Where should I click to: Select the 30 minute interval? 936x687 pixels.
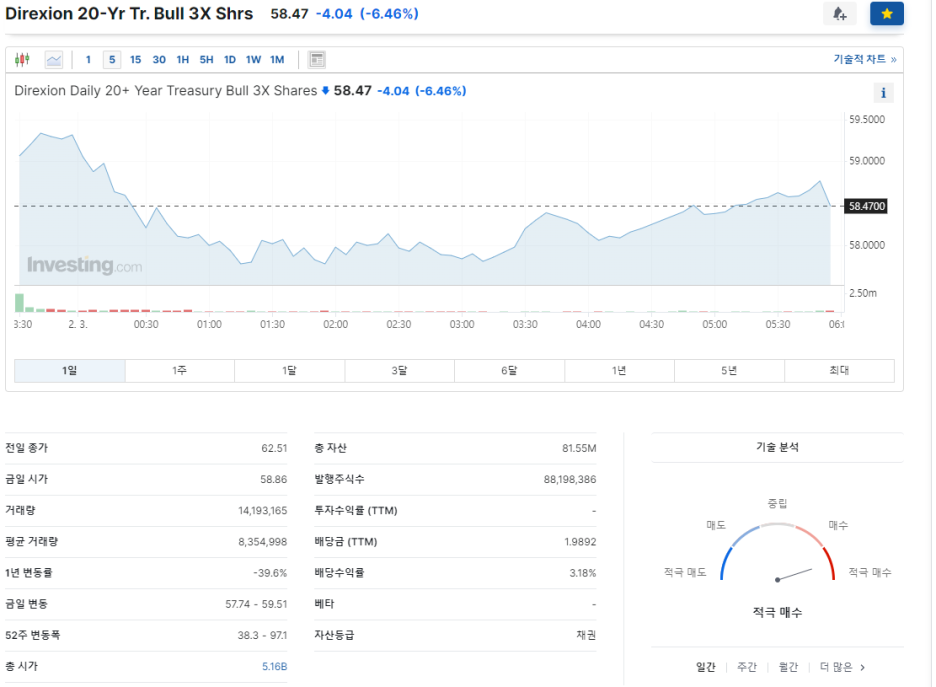pyautogui.click(x=159, y=60)
